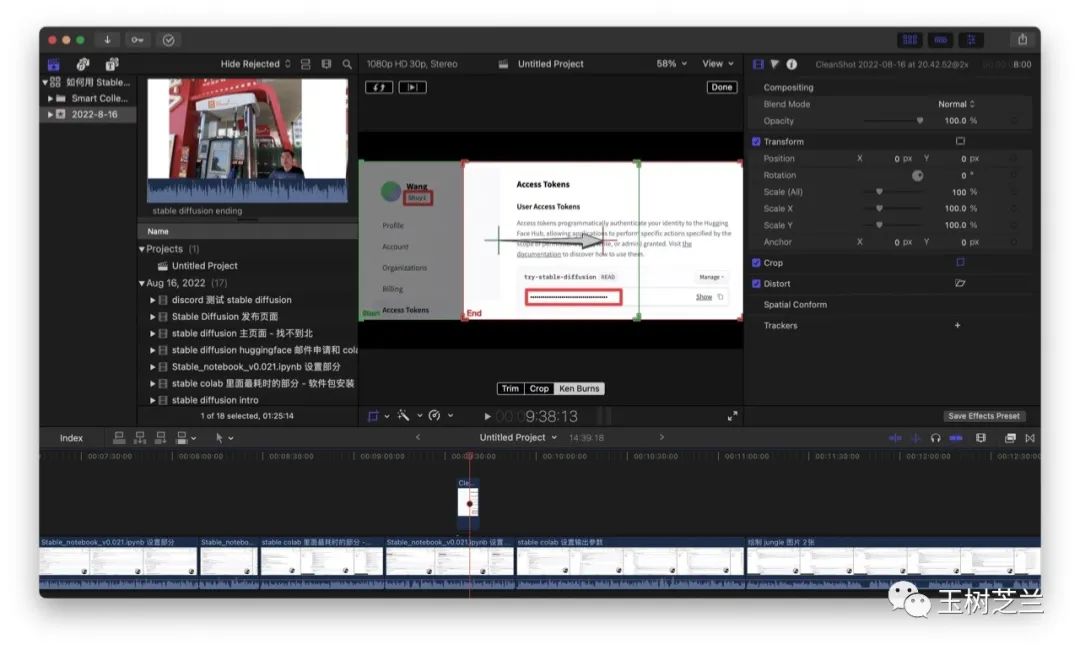Viewport: 1080px width, 650px height.
Task: Click the Ken Burns preview play button
Action: (x=413, y=87)
